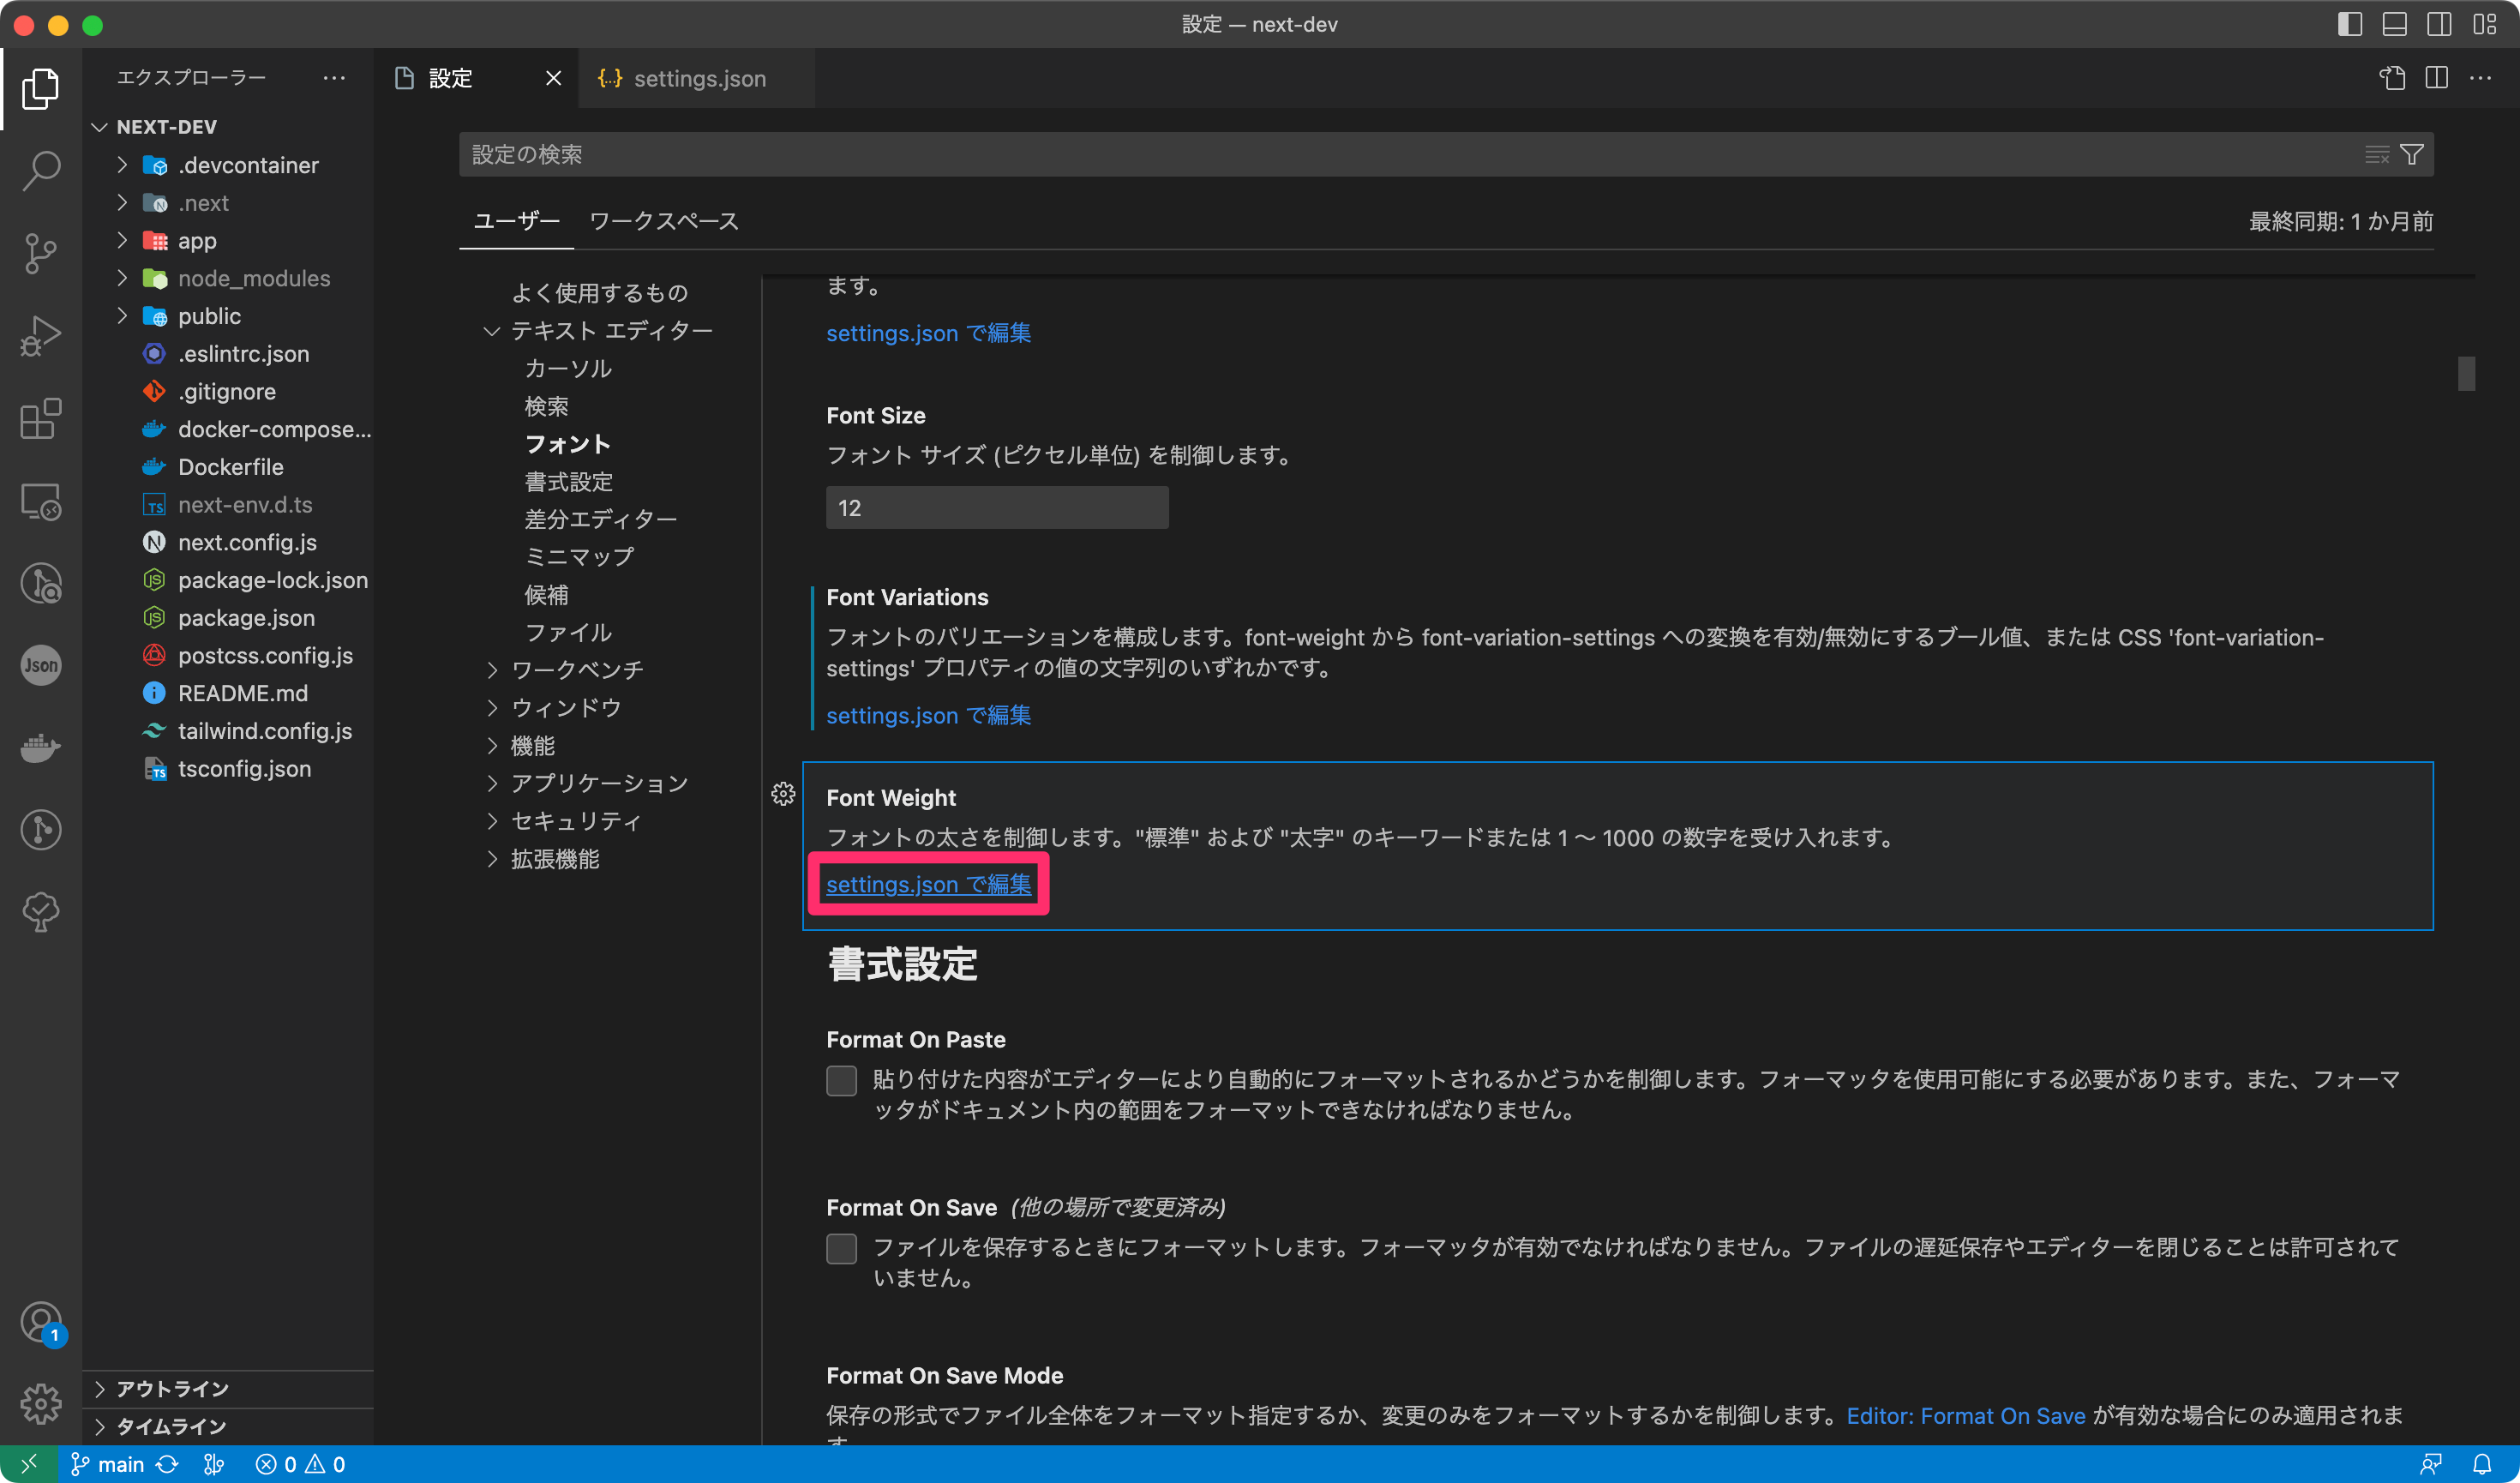Enable the Format On Paste checkbox
2520x1483 pixels.
click(x=842, y=1080)
